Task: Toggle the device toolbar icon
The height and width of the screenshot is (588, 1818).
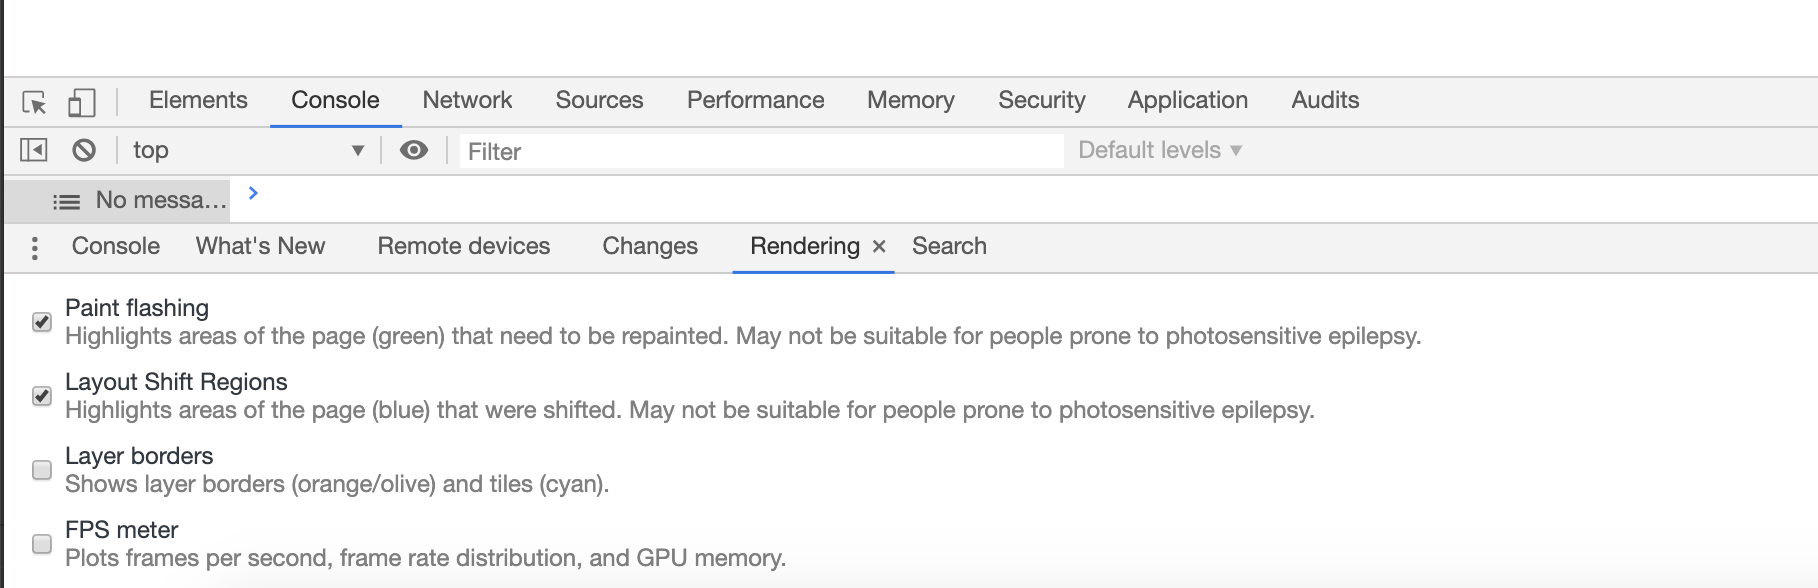Action: (81, 102)
